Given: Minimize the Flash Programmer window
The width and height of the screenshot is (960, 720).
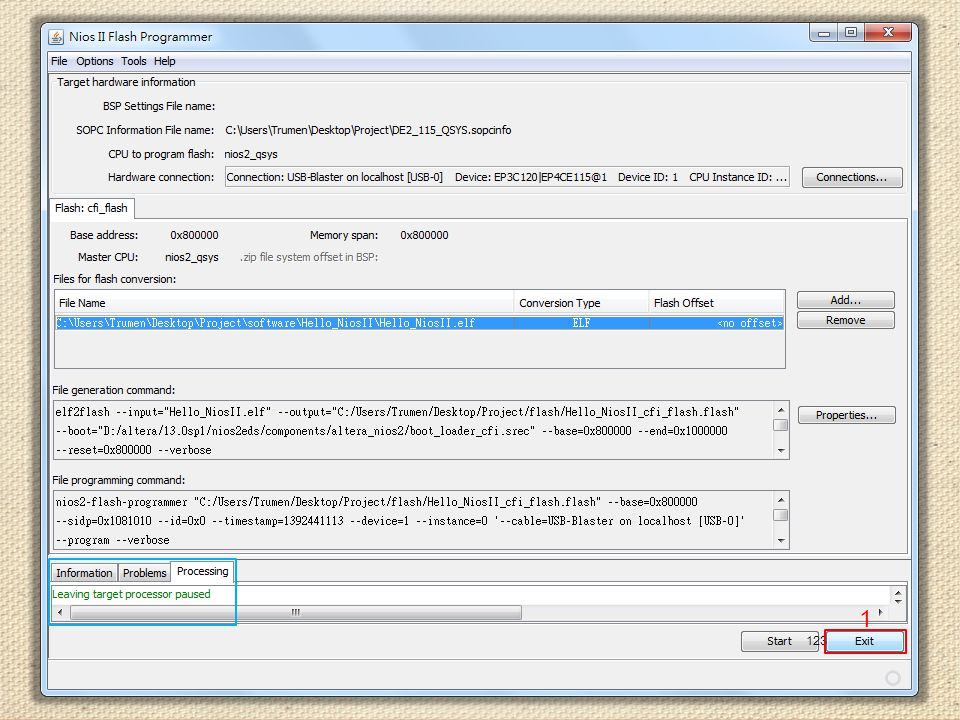Looking at the screenshot, I should [824, 33].
